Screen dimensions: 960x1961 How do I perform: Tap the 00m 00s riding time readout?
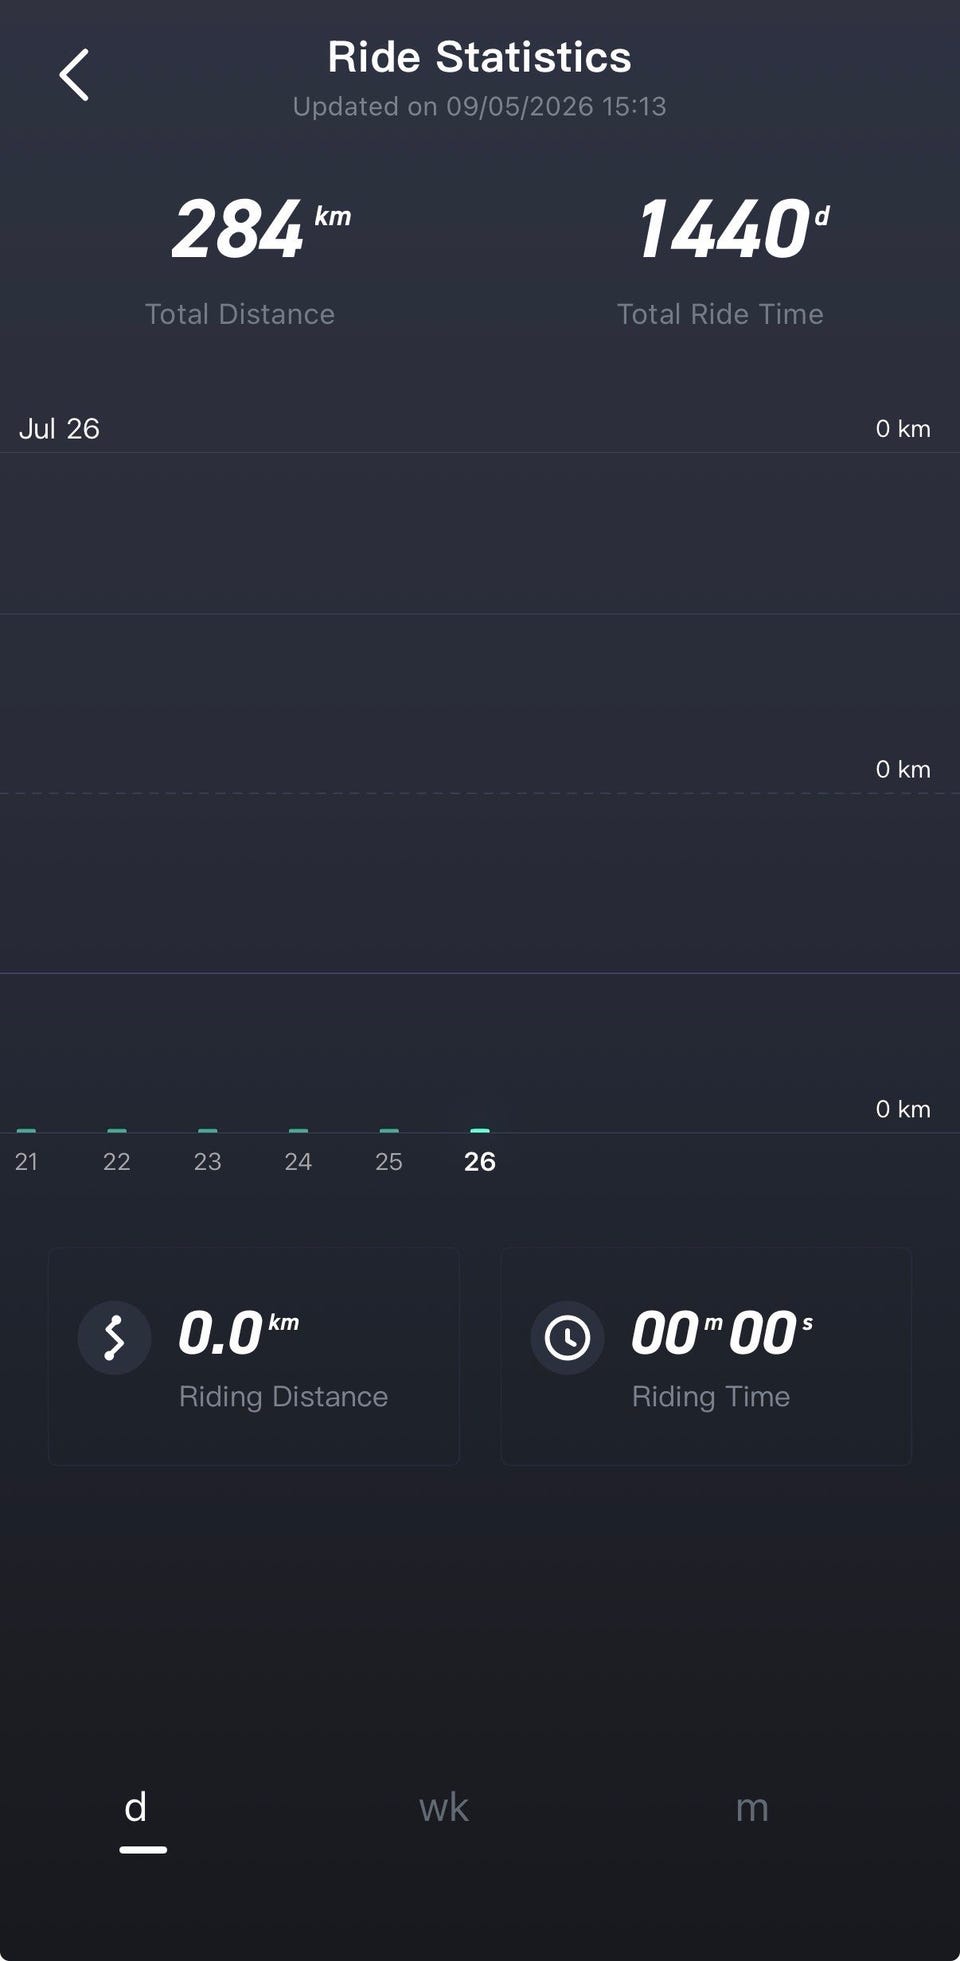(722, 1334)
